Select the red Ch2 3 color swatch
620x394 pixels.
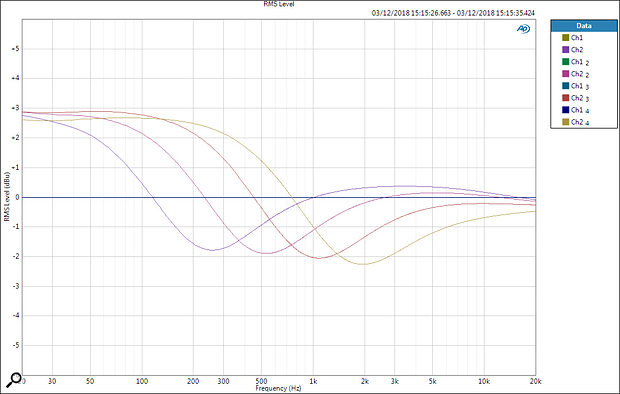coord(565,98)
